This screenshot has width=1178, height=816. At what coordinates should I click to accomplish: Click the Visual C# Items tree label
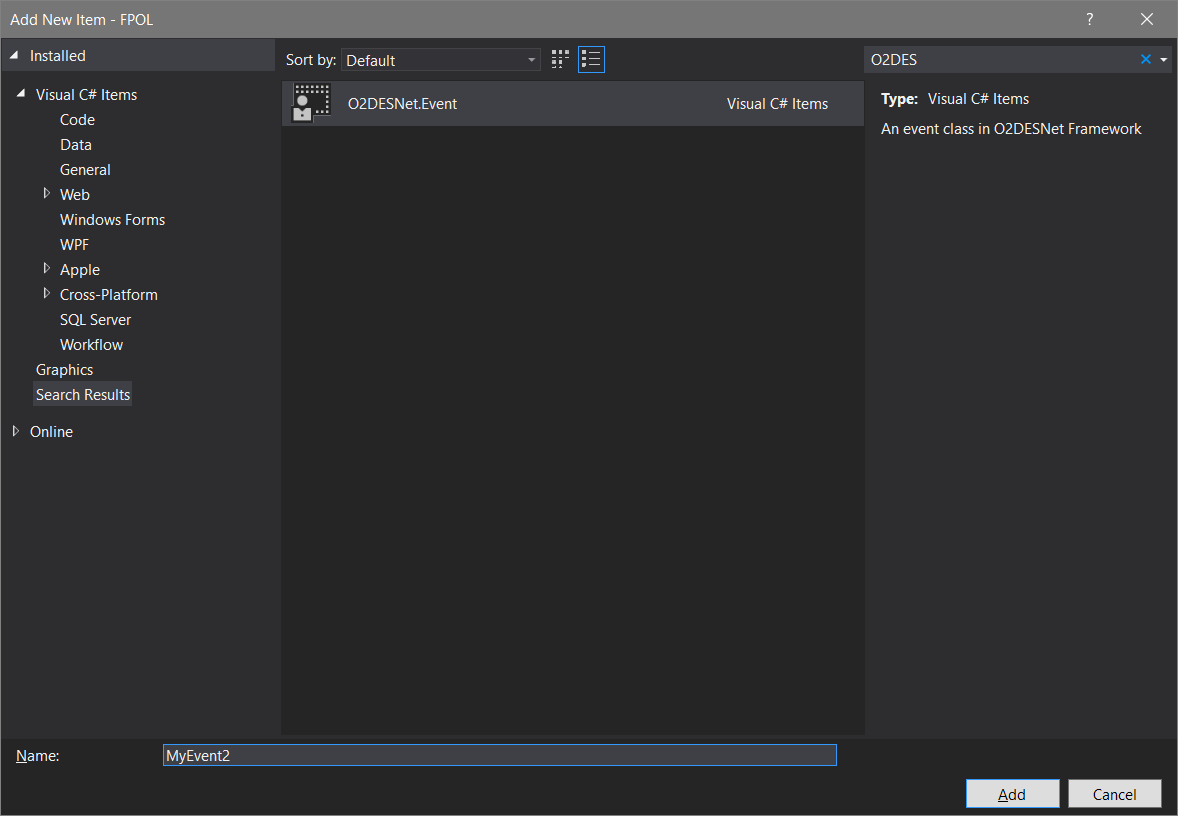(86, 95)
